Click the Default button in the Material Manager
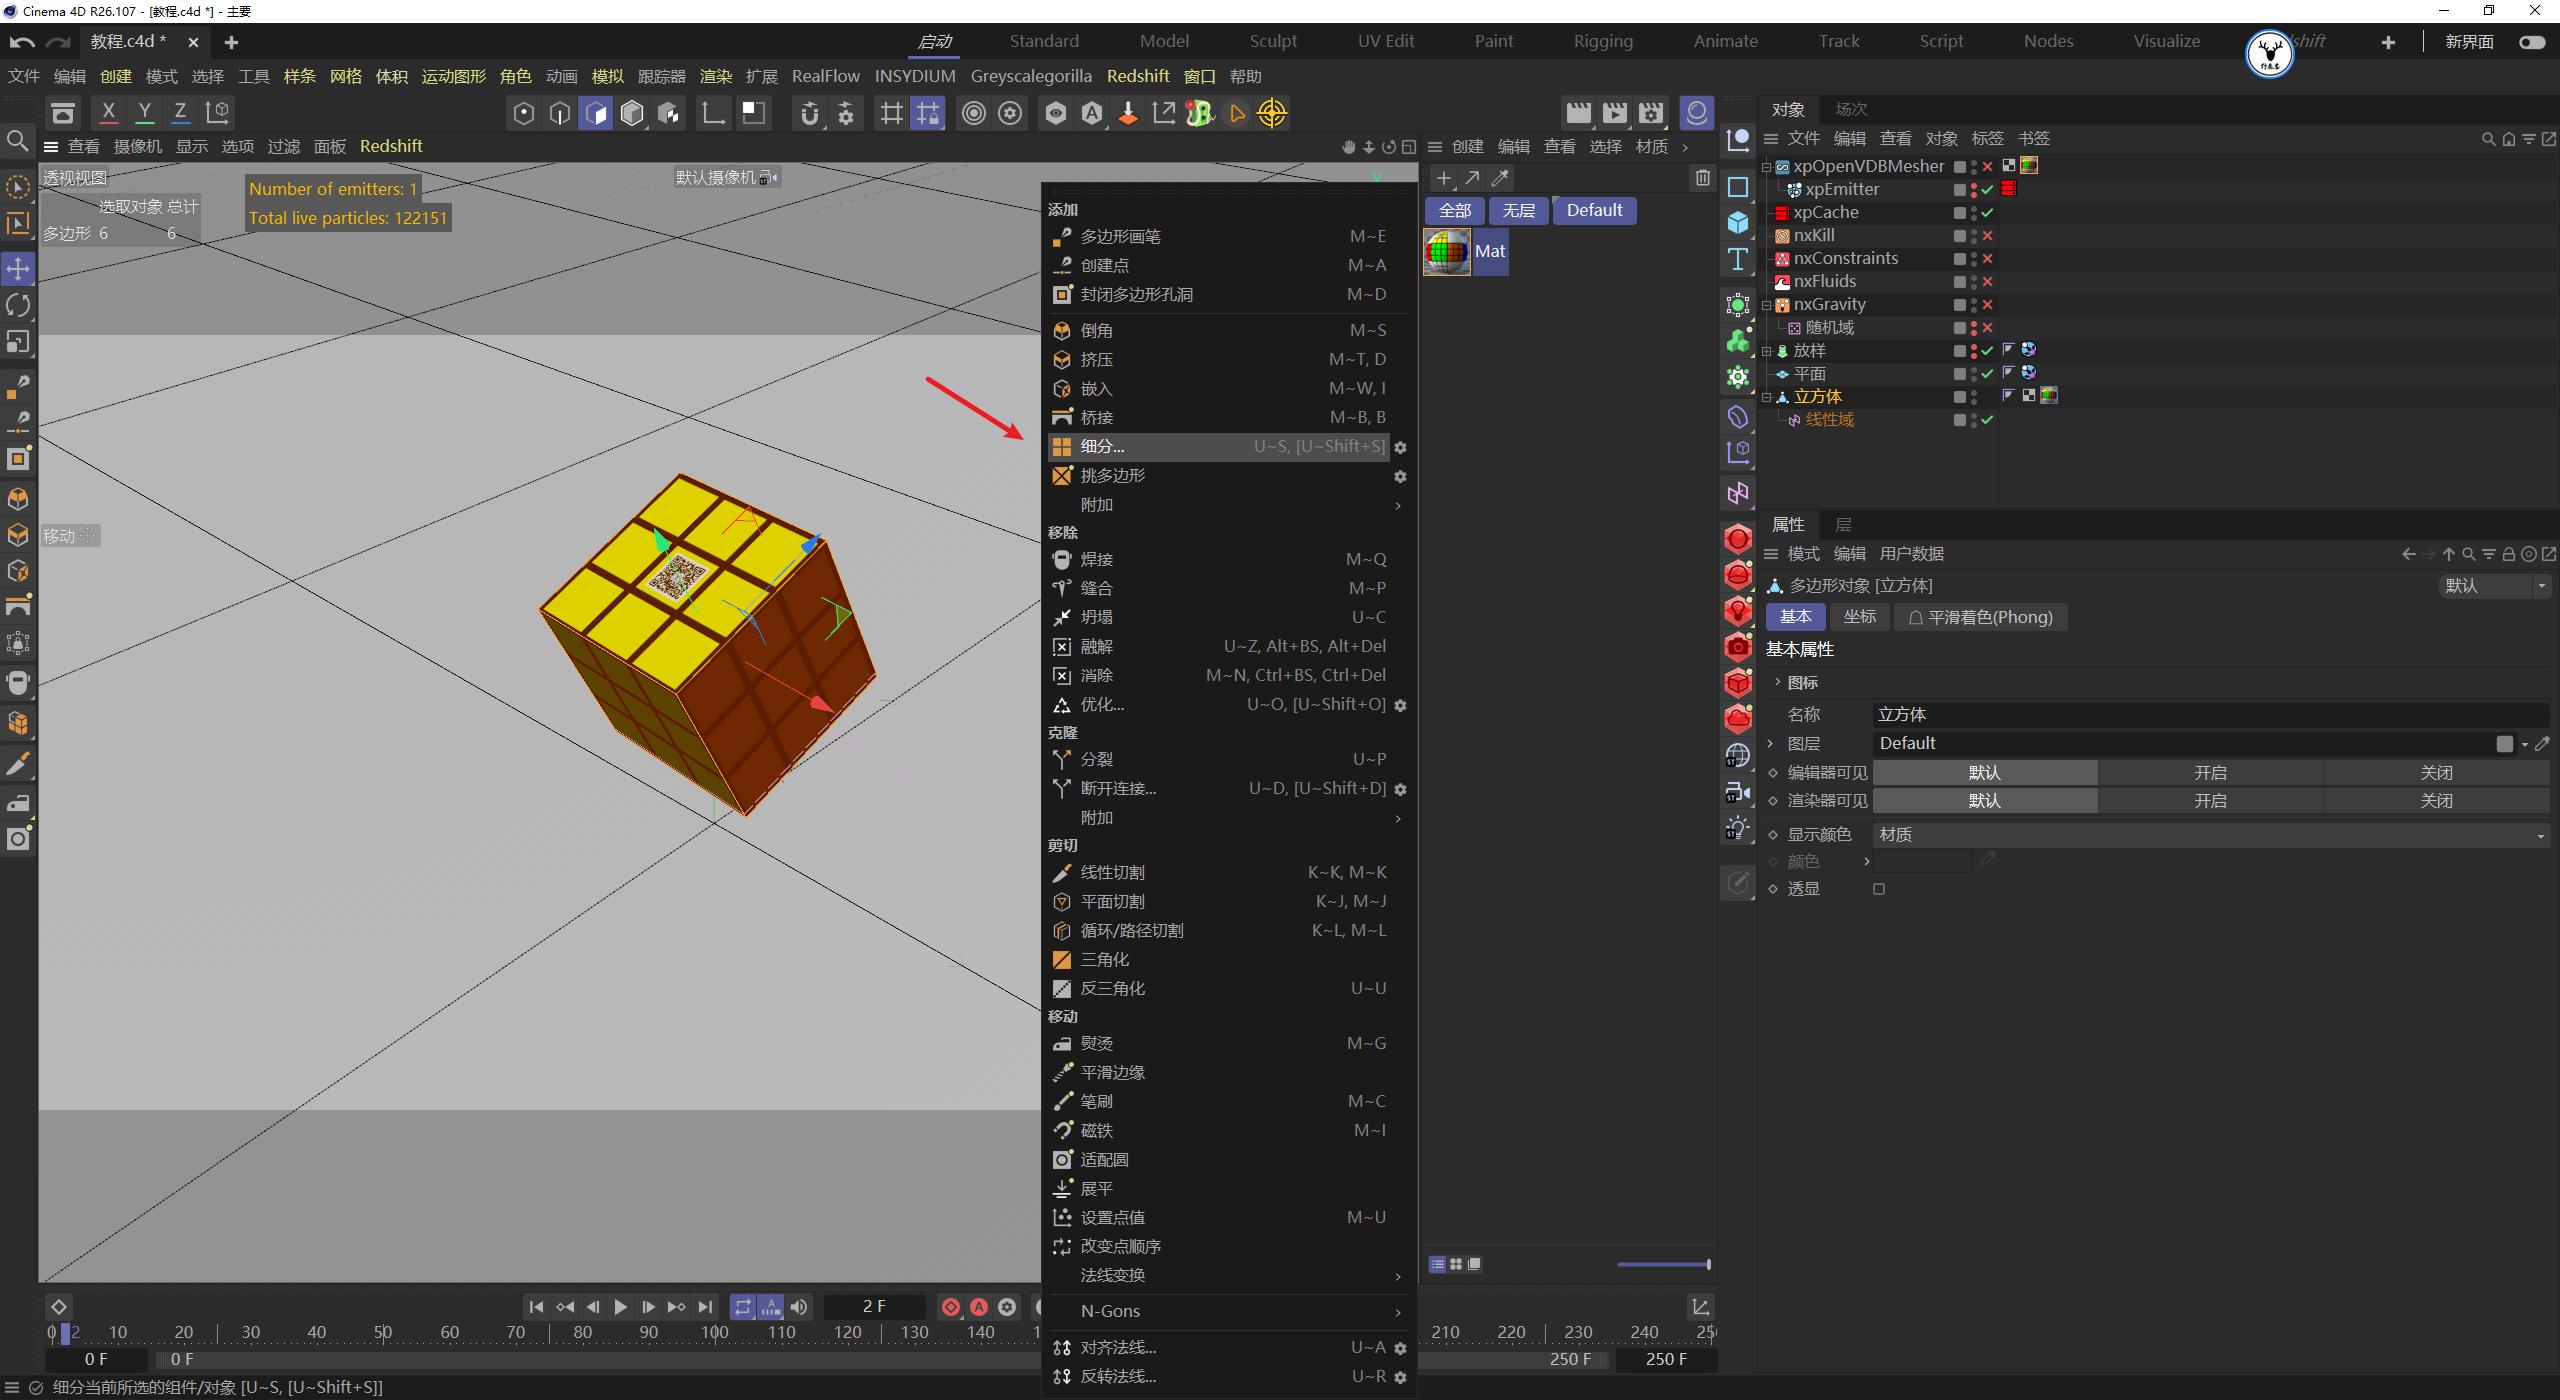The width and height of the screenshot is (2560, 1400). [1594, 210]
